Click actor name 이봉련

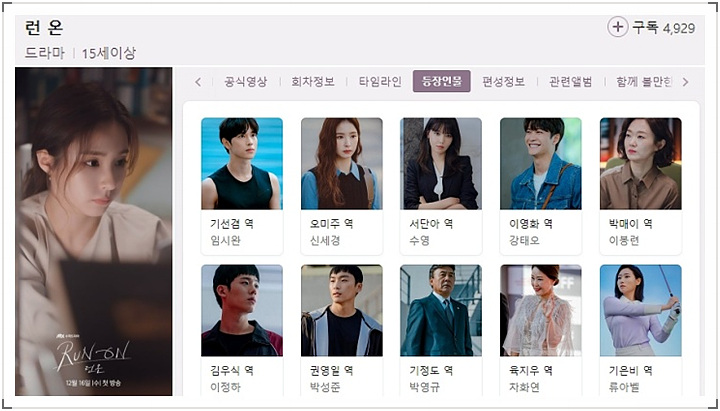[624, 241]
